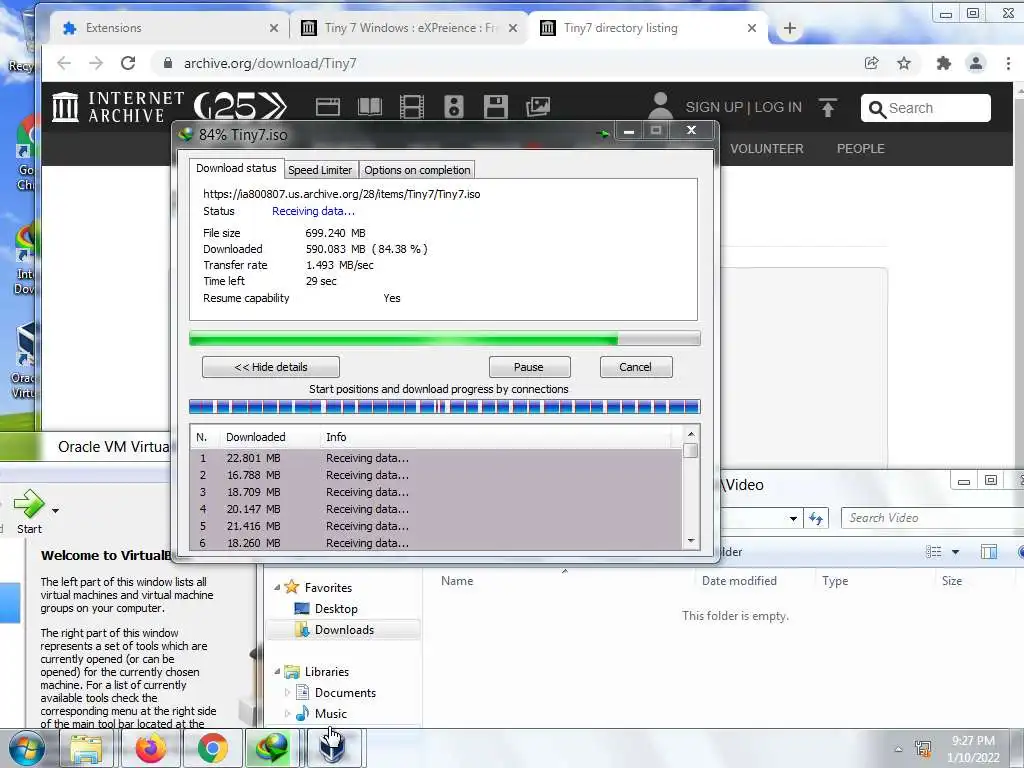Open the Windows Start menu
1024x768 pixels.
27,748
